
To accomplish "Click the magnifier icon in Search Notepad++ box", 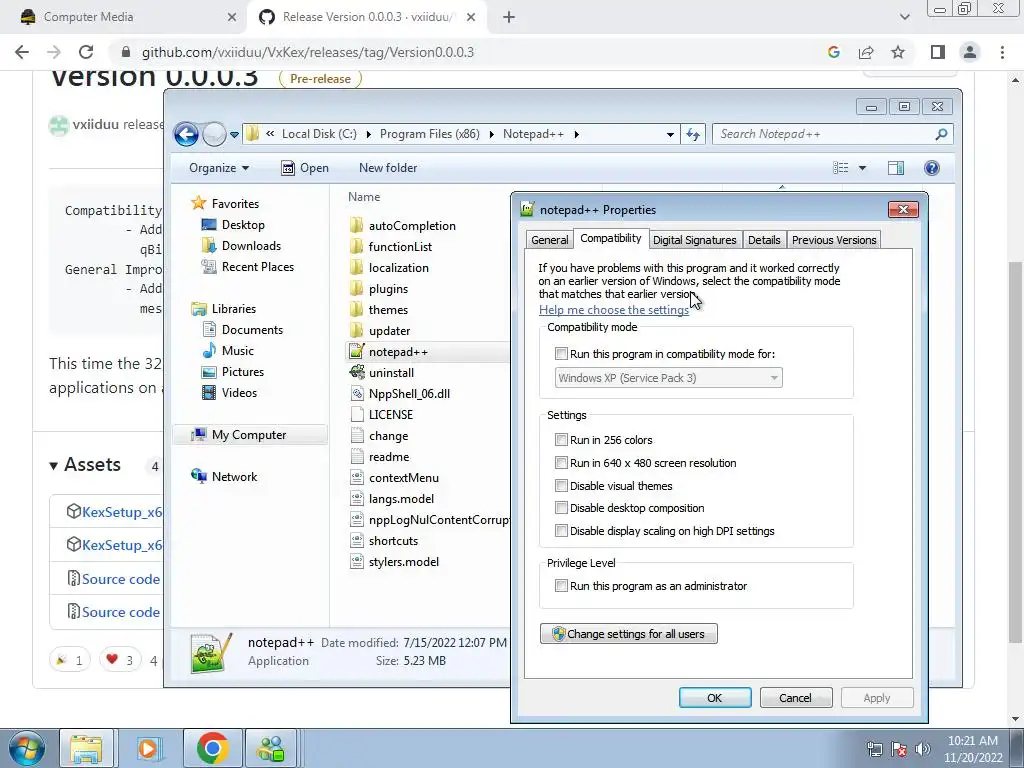I will tap(940, 135).
